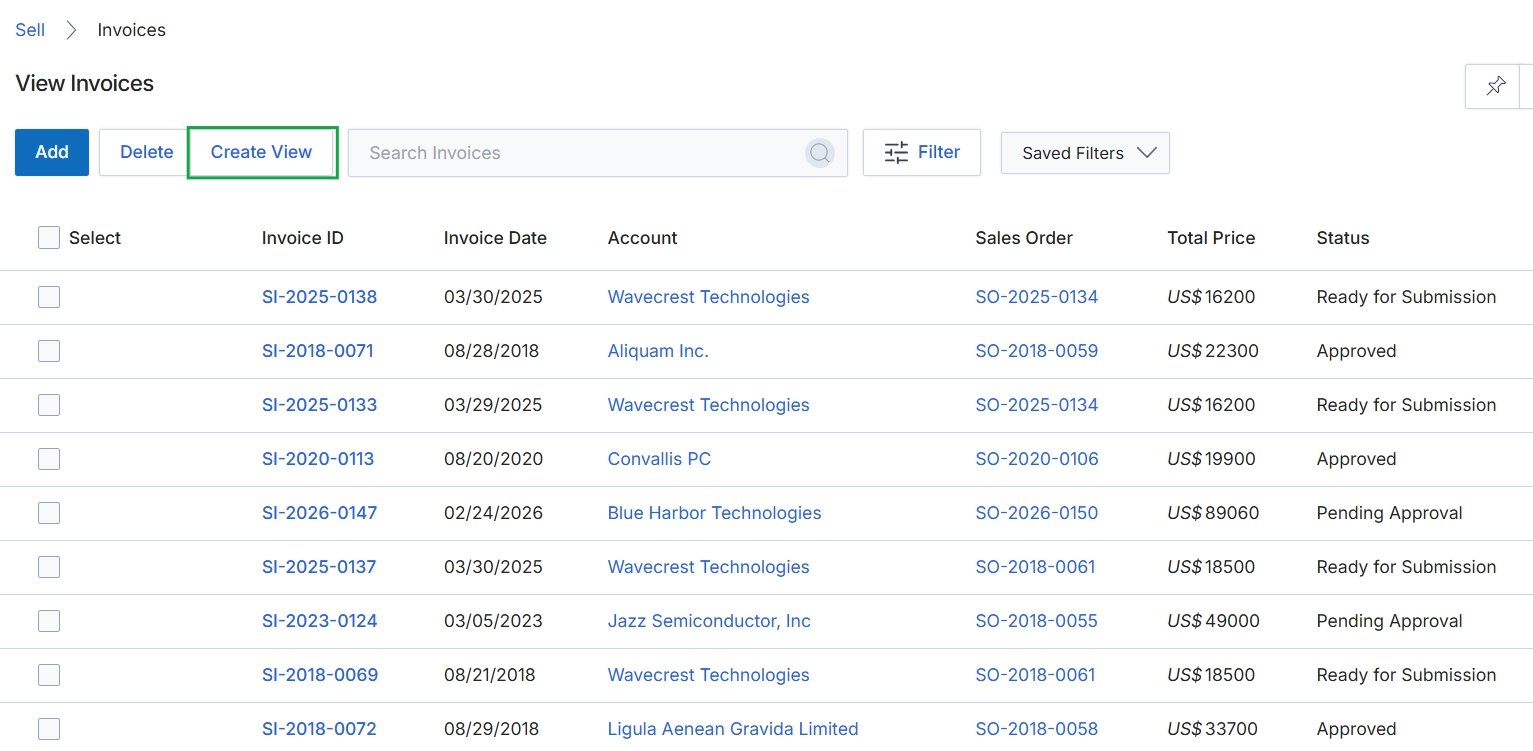Screen dimensions: 1533x751
Task: Click the Create View button
Action: (262, 152)
